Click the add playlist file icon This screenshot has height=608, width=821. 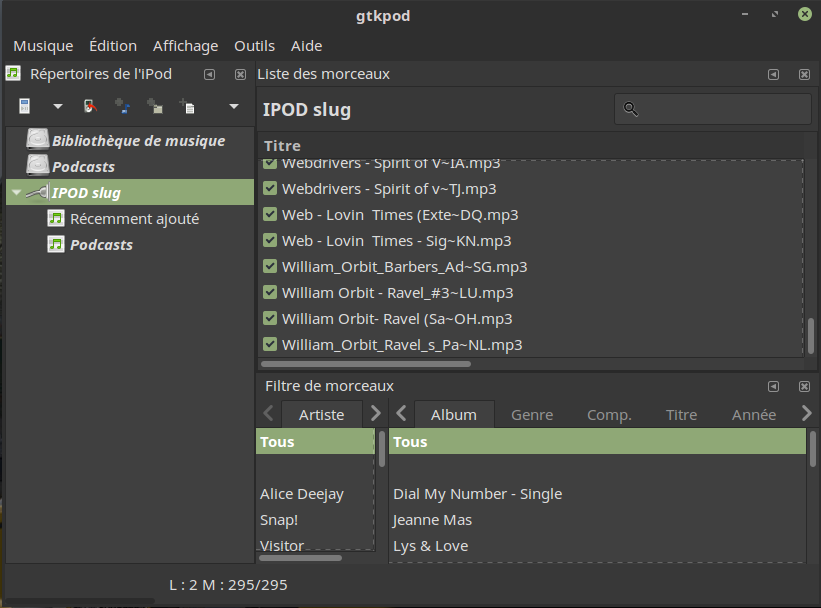(187, 106)
